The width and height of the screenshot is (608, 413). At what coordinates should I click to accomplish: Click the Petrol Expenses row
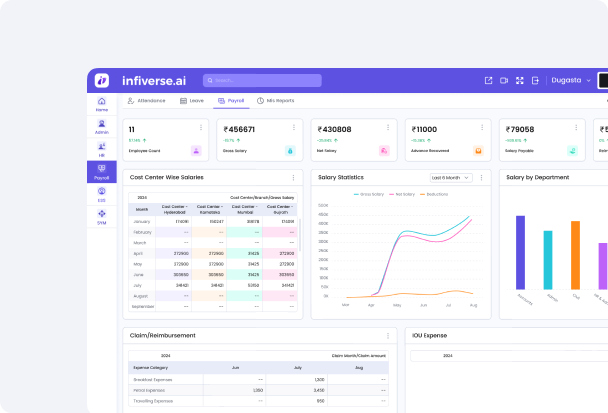258,390
